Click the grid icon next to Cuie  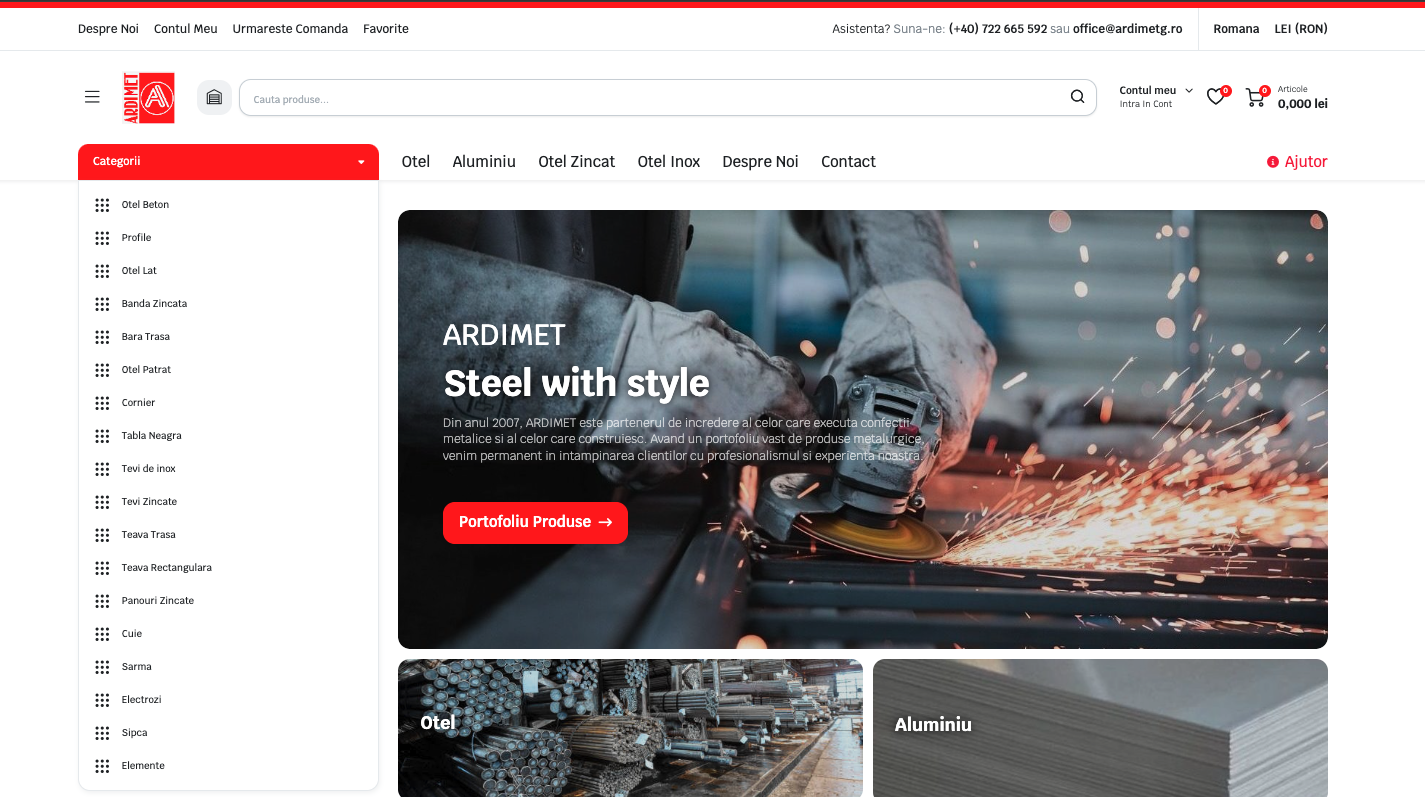(x=102, y=634)
